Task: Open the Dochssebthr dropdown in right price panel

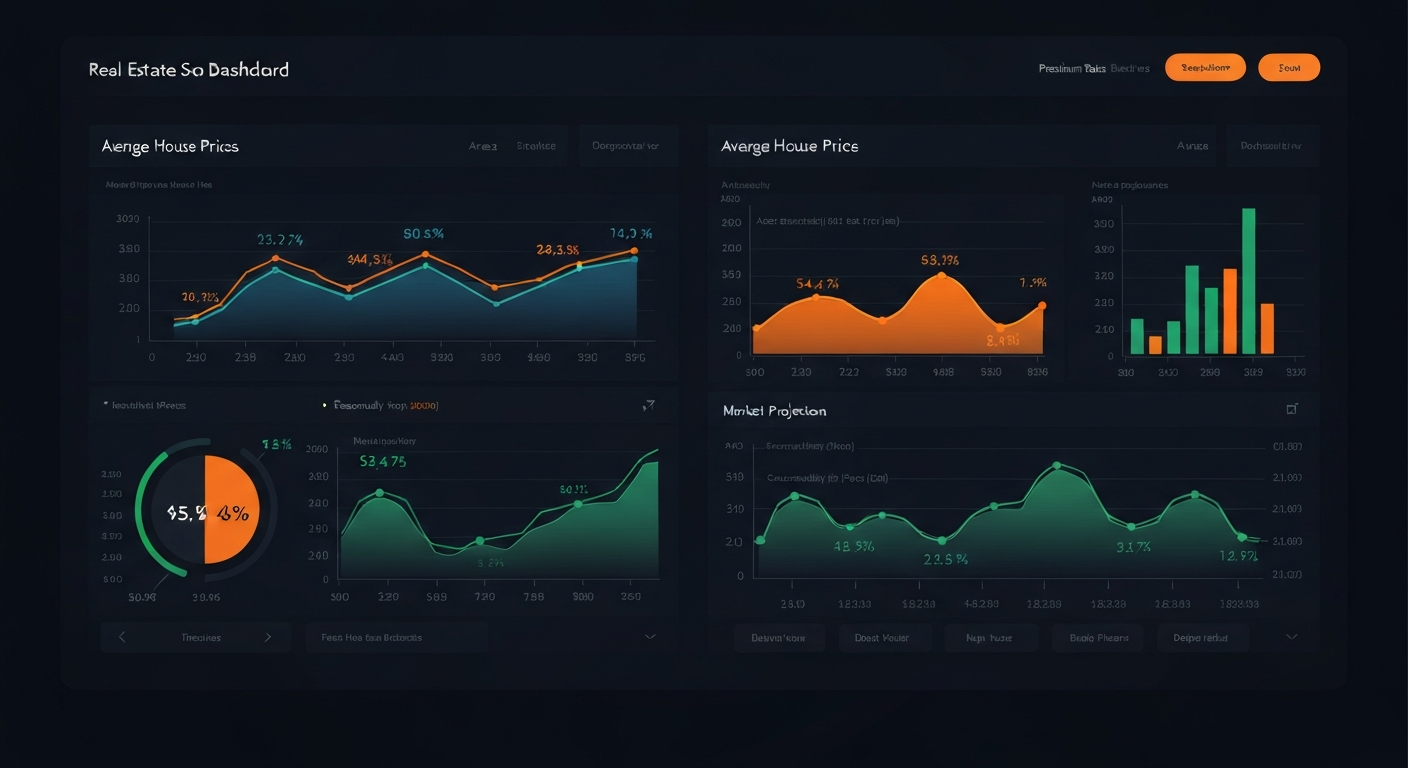Action: click(x=1271, y=146)
